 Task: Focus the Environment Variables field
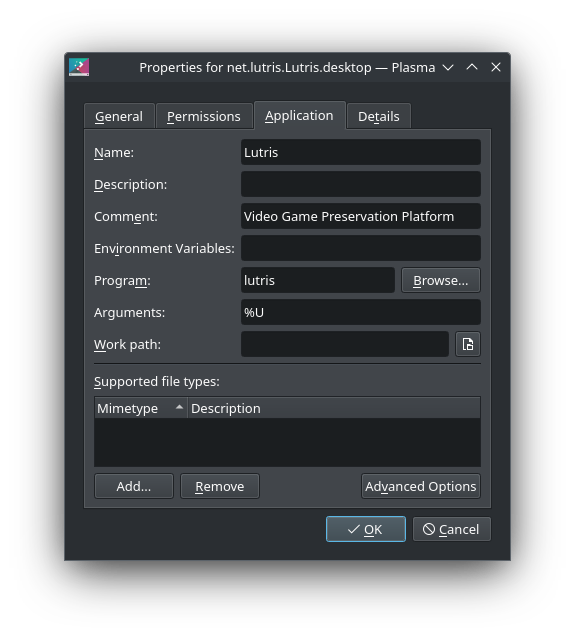(361, 248)
